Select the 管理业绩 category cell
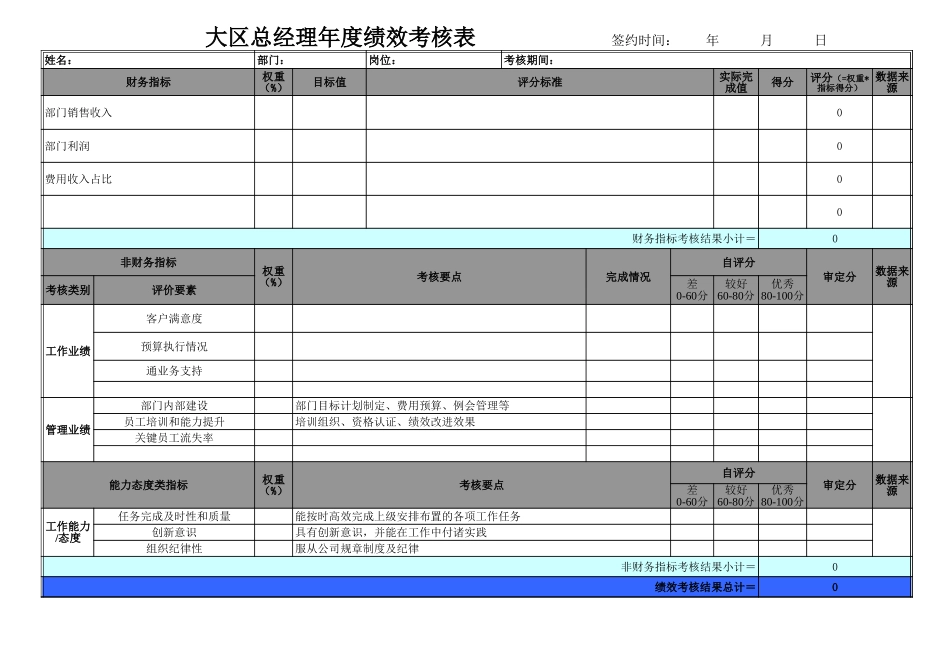Image resolution: width=950 pixels, height=672 pixels. pyautogui.click(x=68, y=430)
